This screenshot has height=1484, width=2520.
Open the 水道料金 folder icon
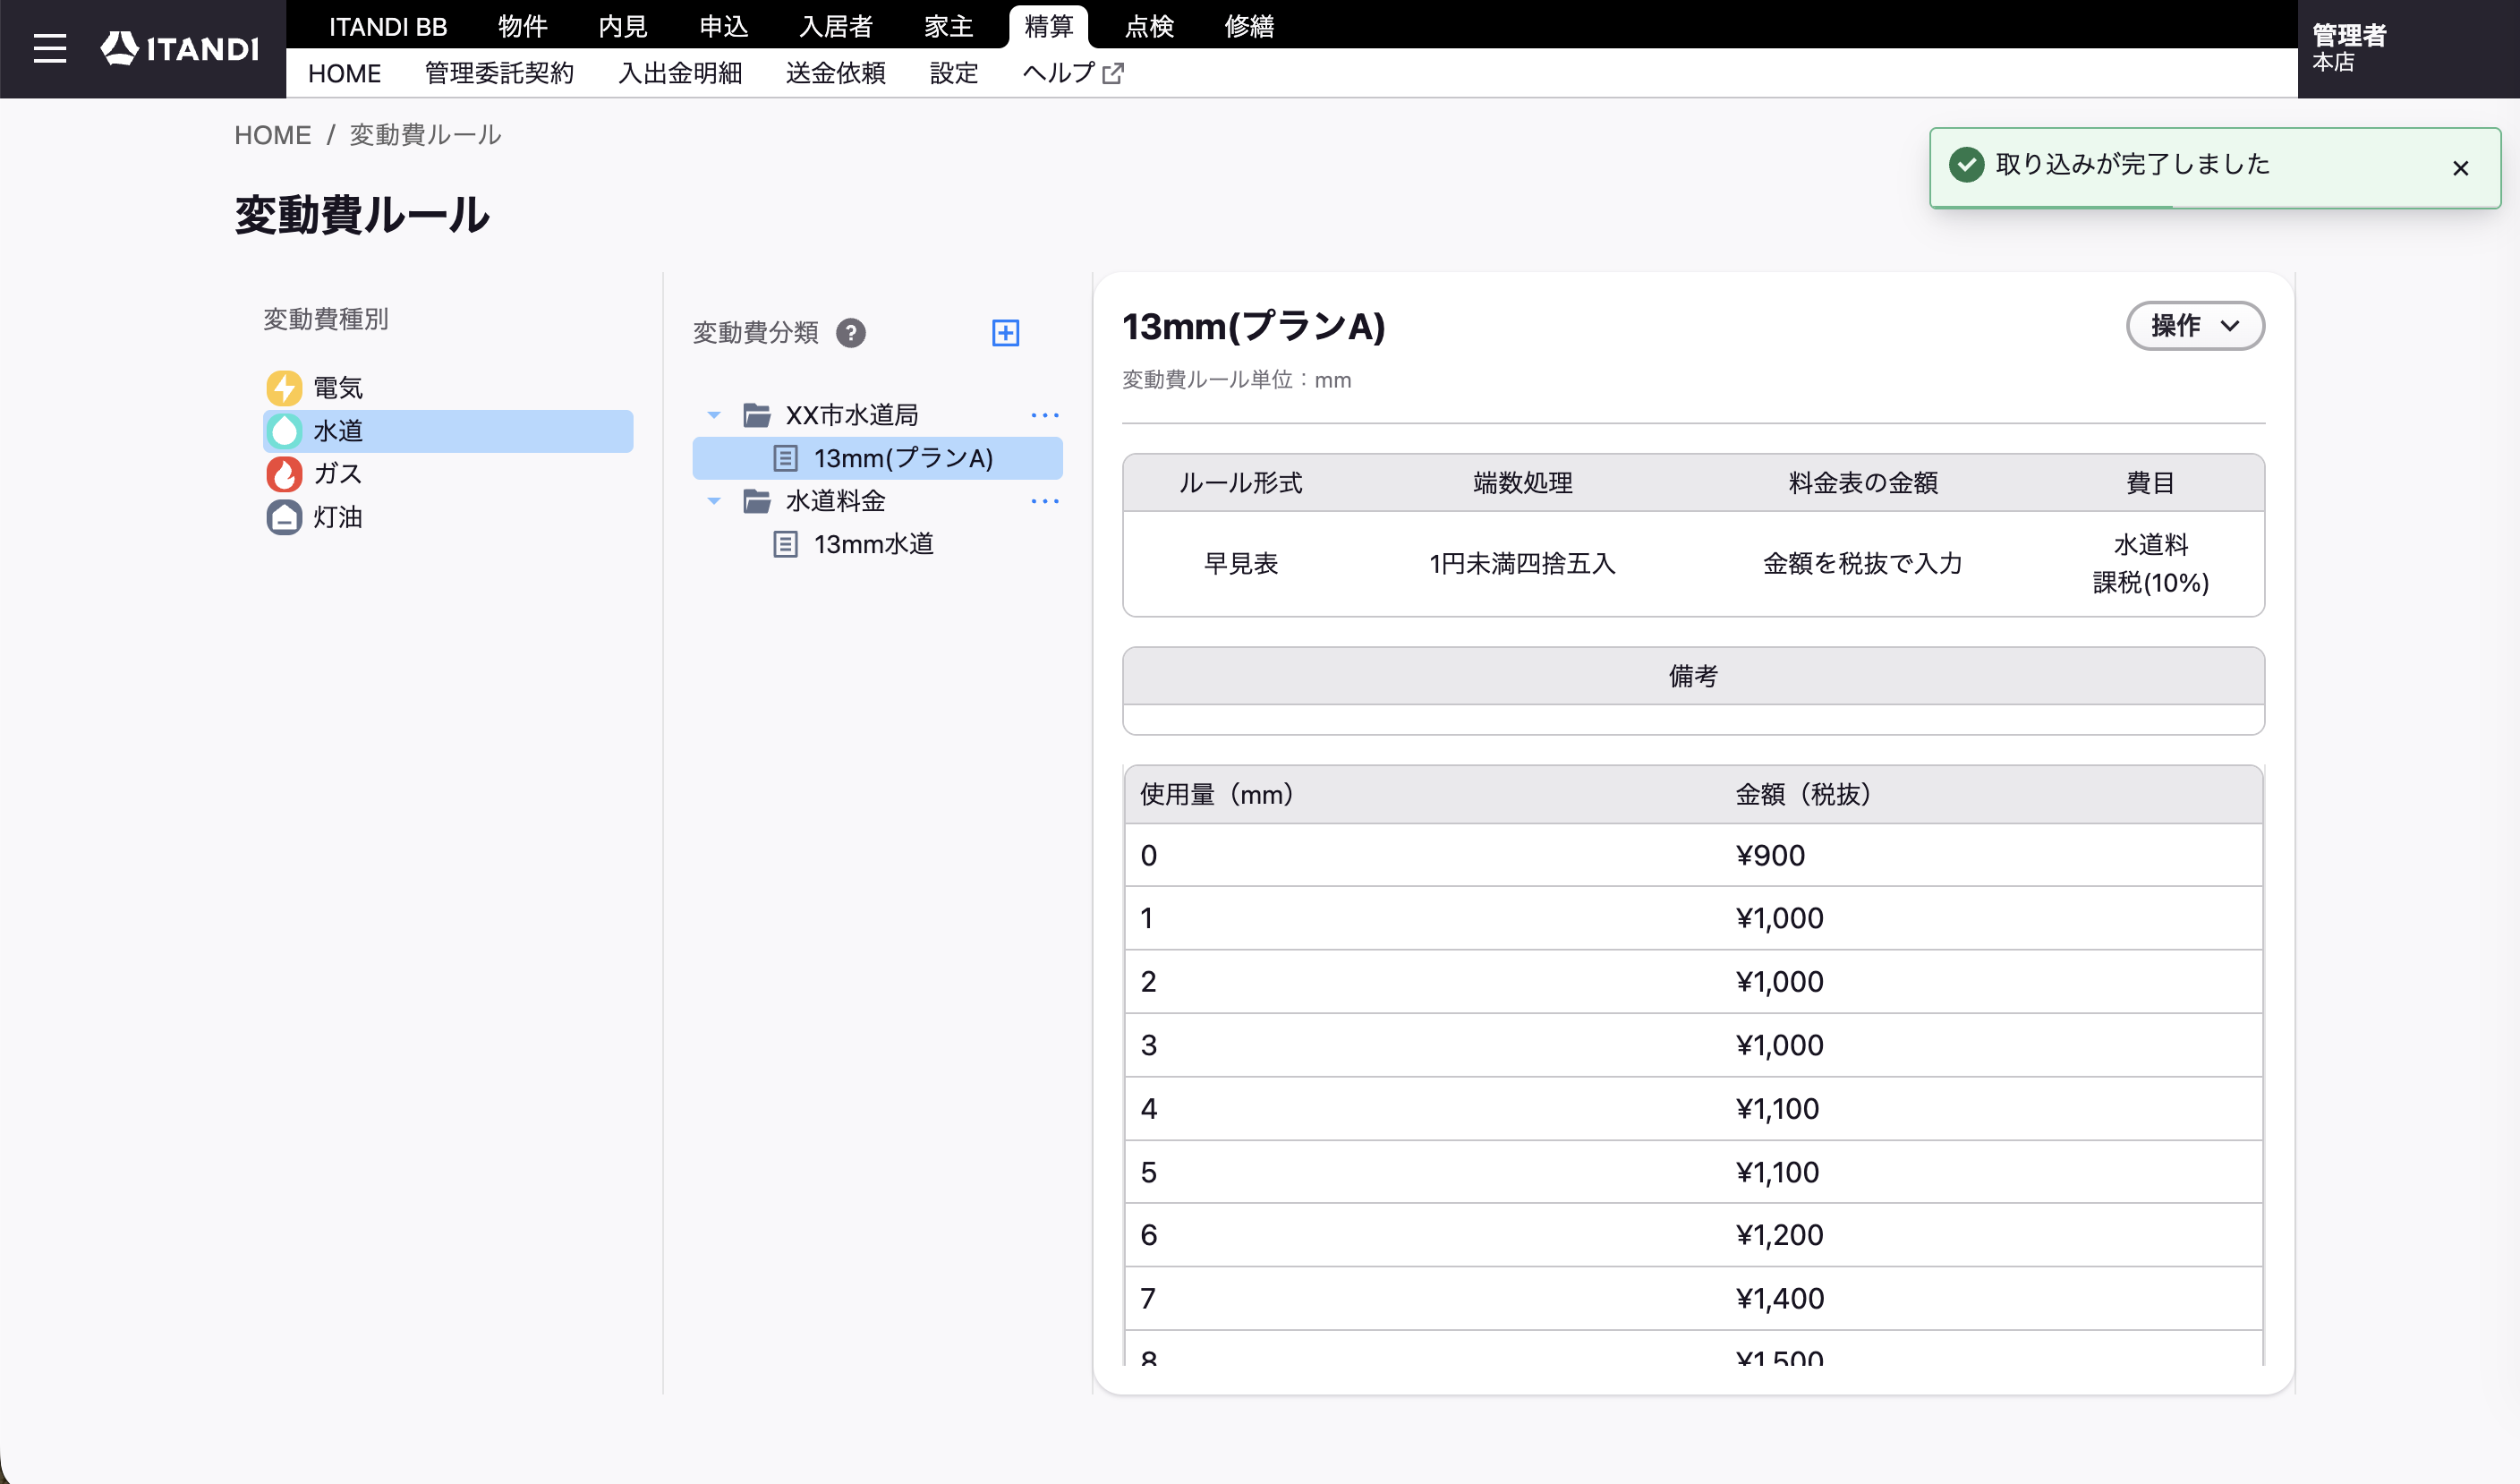(x=757, y=501)
